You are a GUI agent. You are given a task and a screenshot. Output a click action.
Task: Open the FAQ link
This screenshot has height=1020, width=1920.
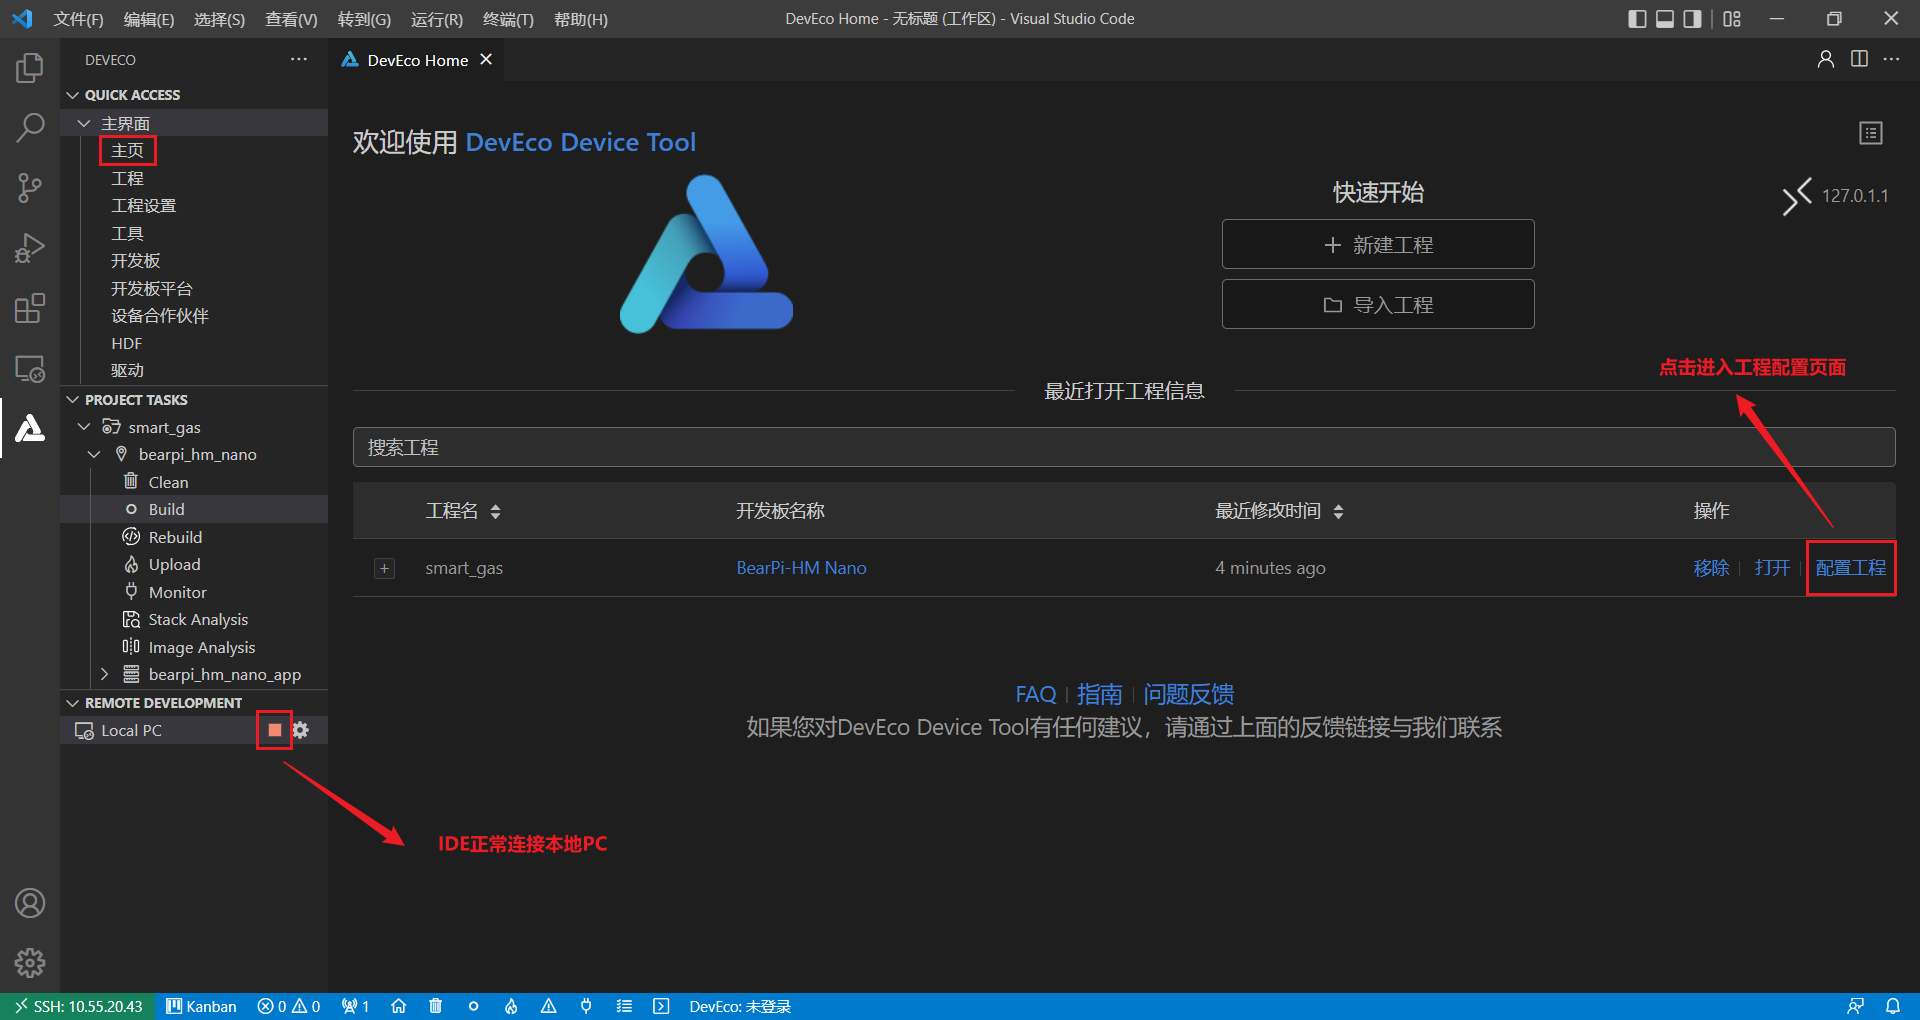coord(1035,694)
